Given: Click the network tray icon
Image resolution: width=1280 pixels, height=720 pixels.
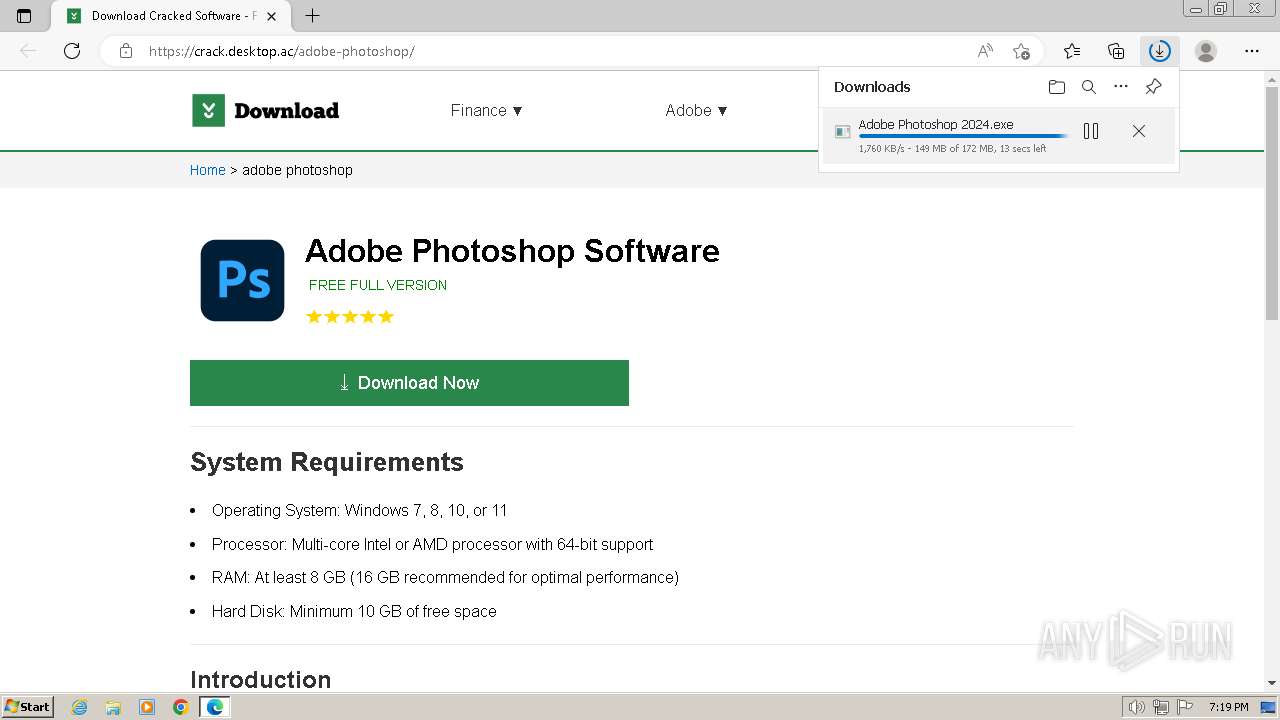Looking at the screenshot, I should pyautogui.click(x=1161, y=707).
